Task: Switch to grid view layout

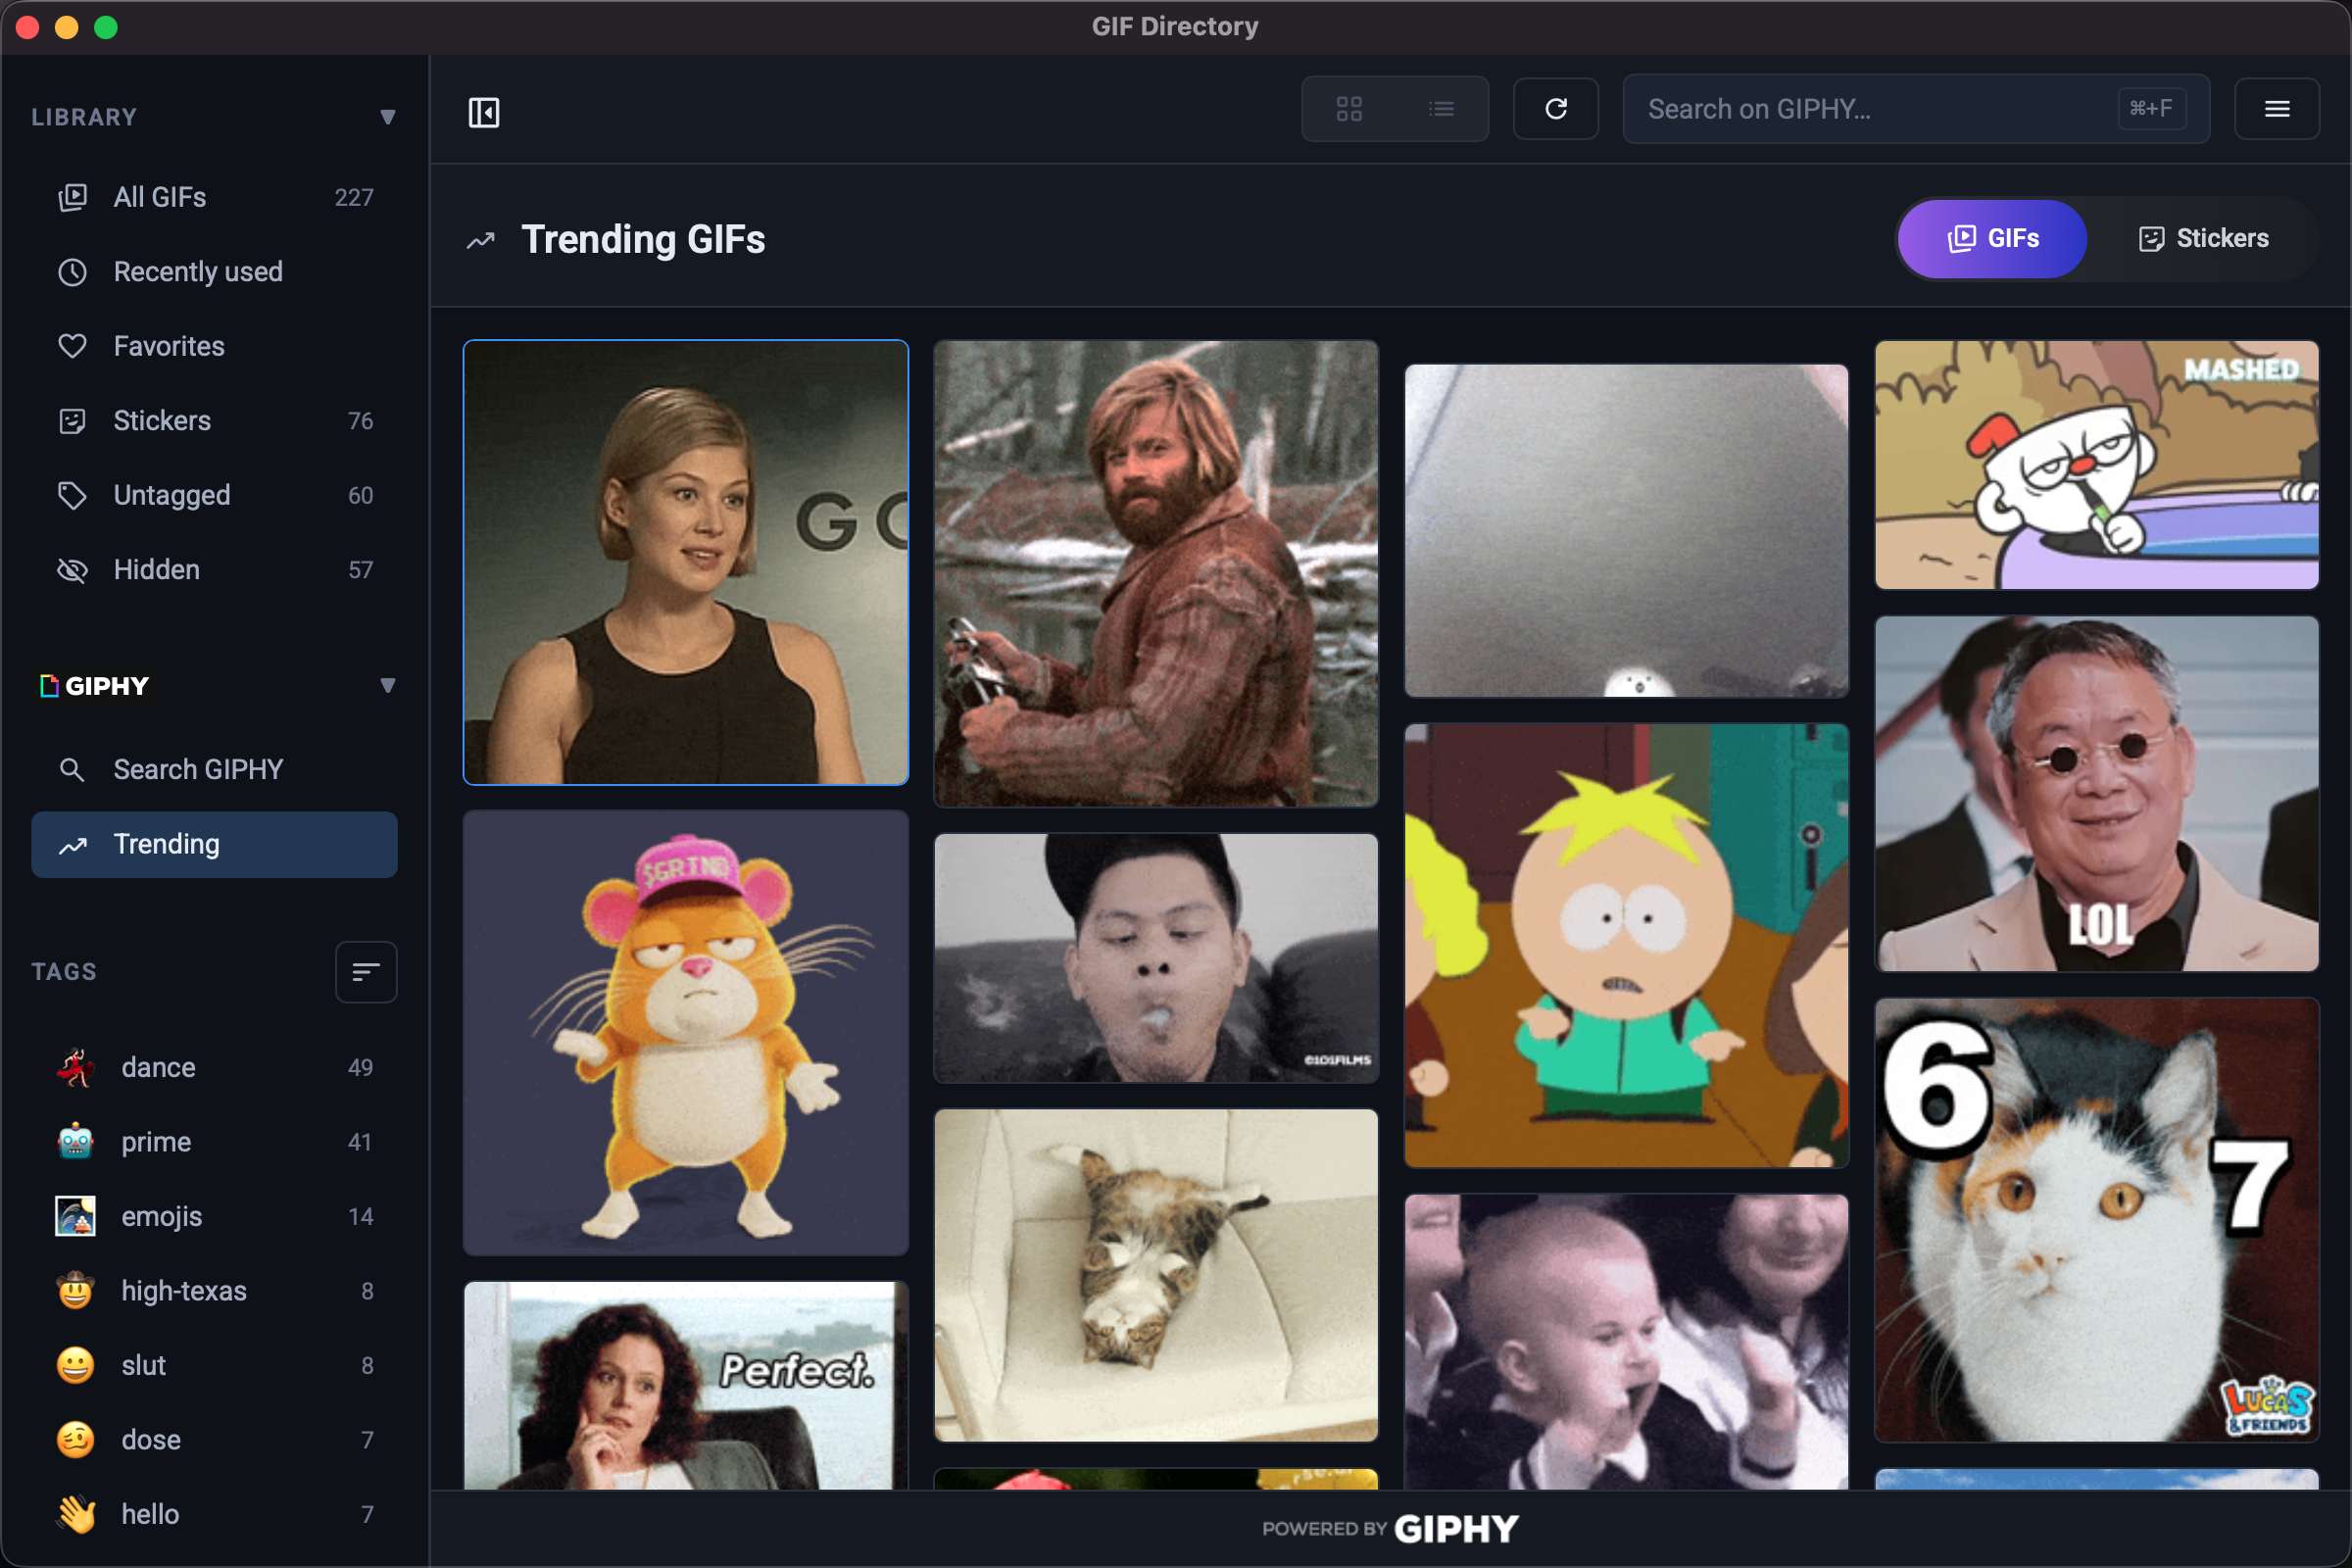Action: [x=1349, y=109]
